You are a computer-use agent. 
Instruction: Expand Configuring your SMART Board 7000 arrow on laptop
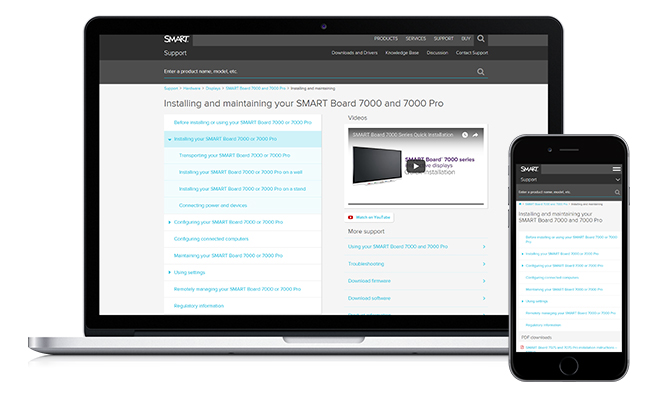tap(170, 222)
